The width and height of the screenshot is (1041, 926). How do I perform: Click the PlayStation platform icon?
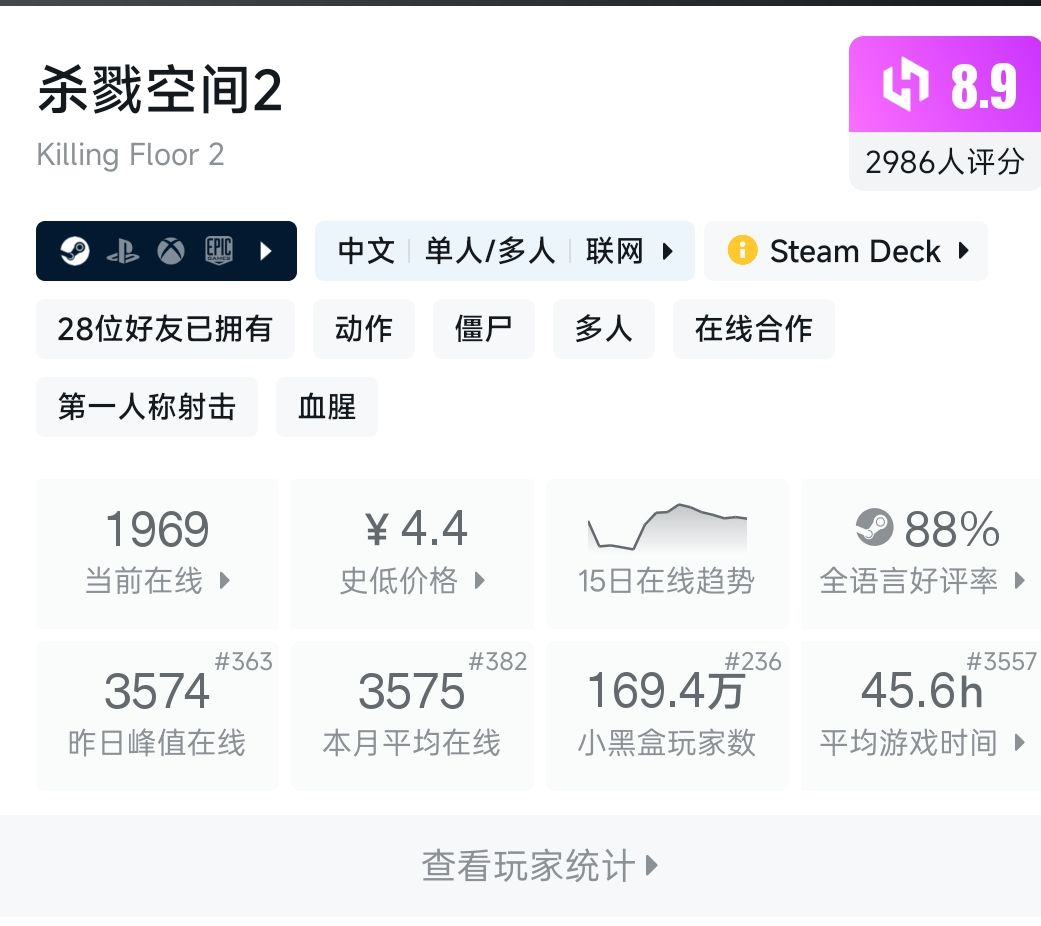coord(123,251)
